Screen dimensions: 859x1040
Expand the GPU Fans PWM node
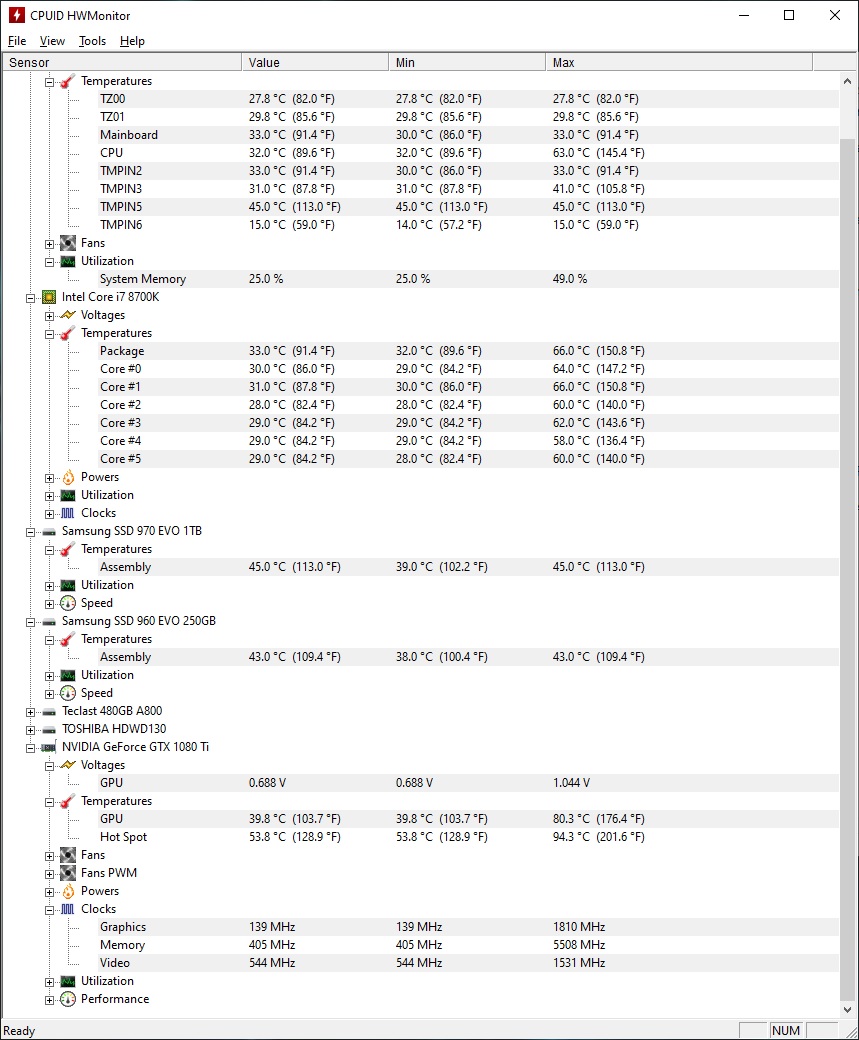pyautogui.click(x=49, y=874)
